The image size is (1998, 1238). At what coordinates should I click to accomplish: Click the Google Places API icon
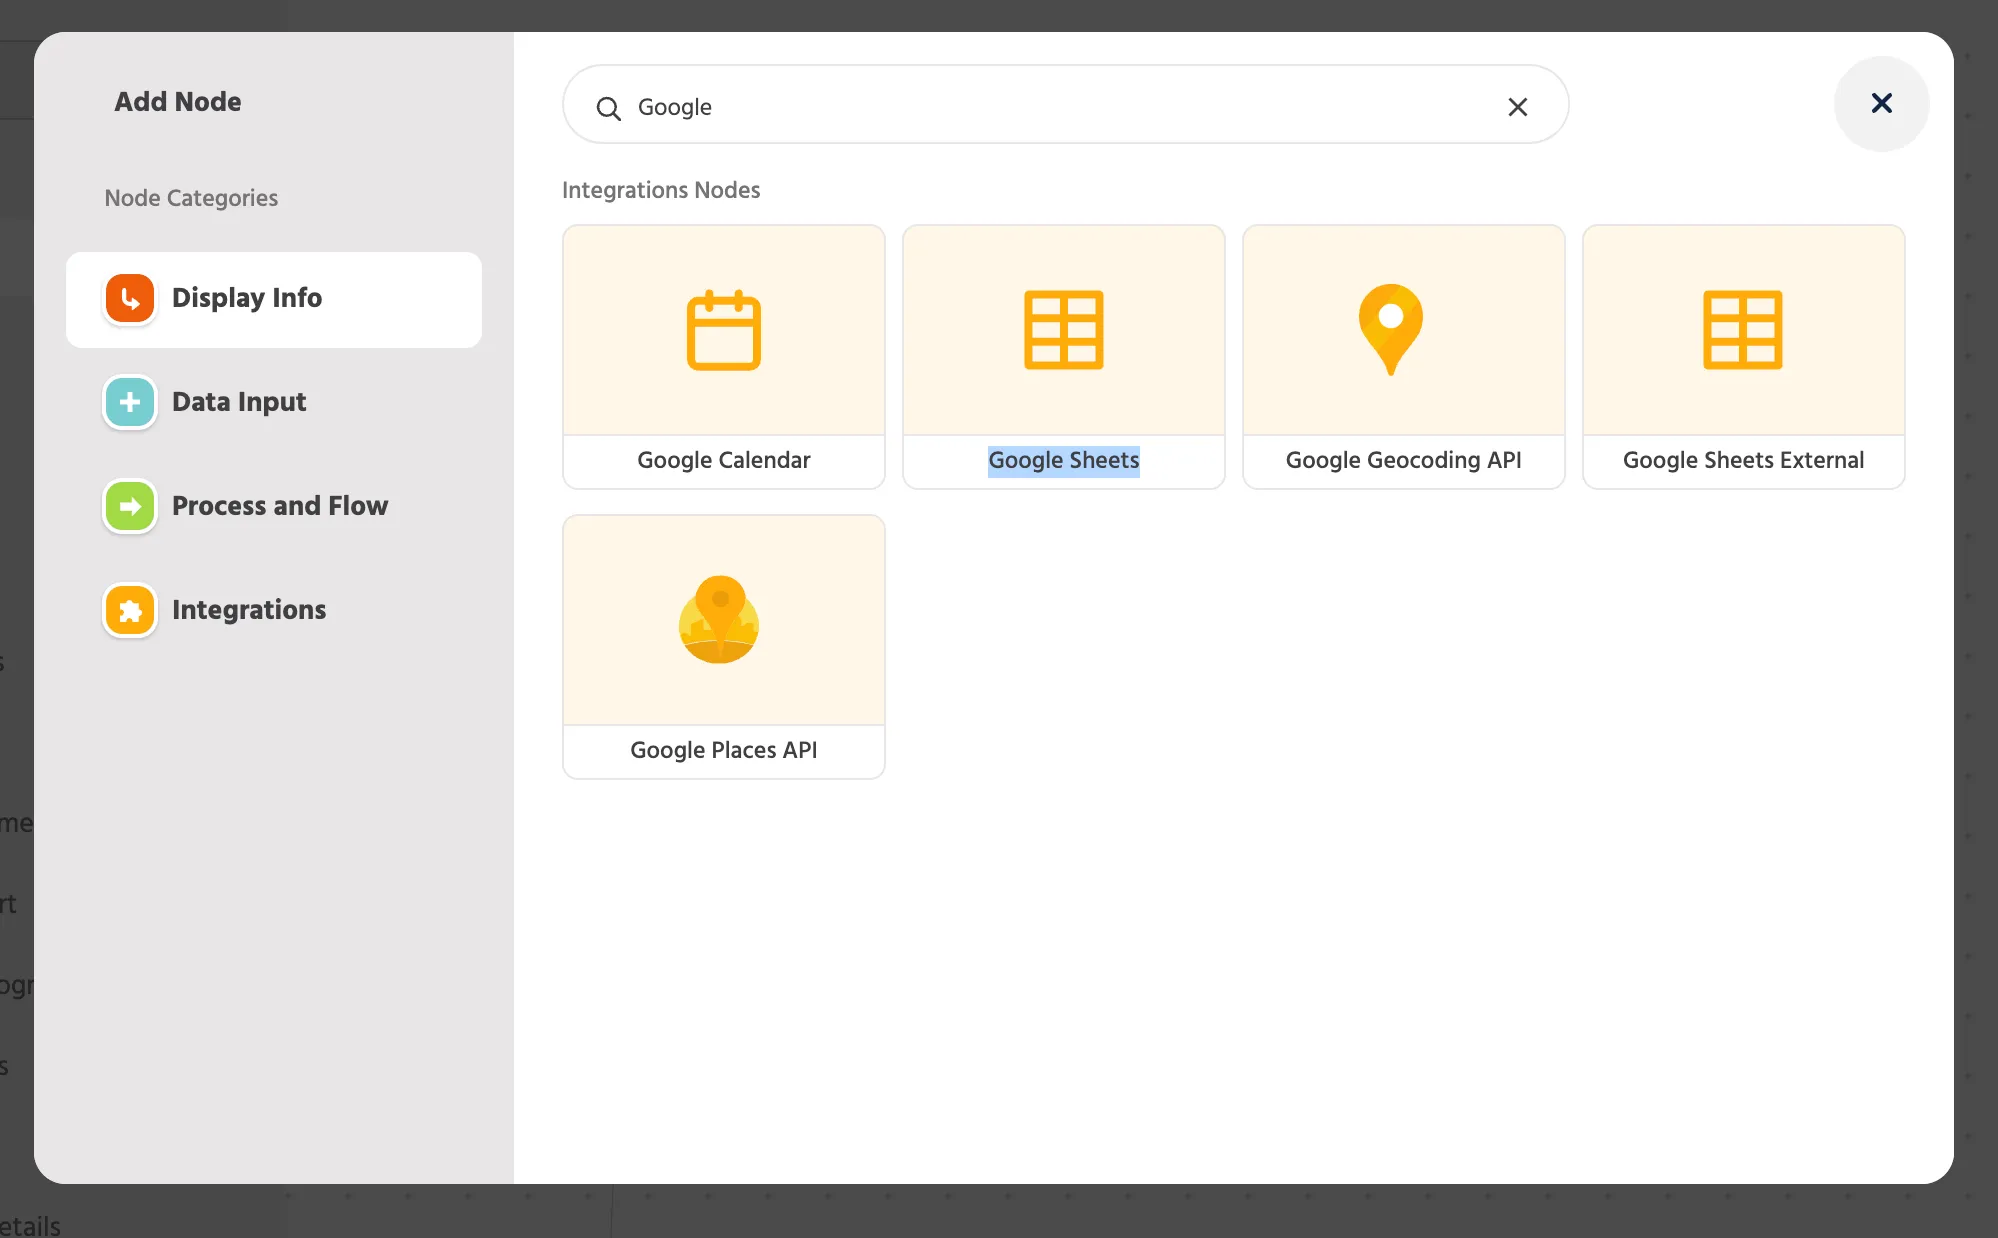[x=719, y=620]
